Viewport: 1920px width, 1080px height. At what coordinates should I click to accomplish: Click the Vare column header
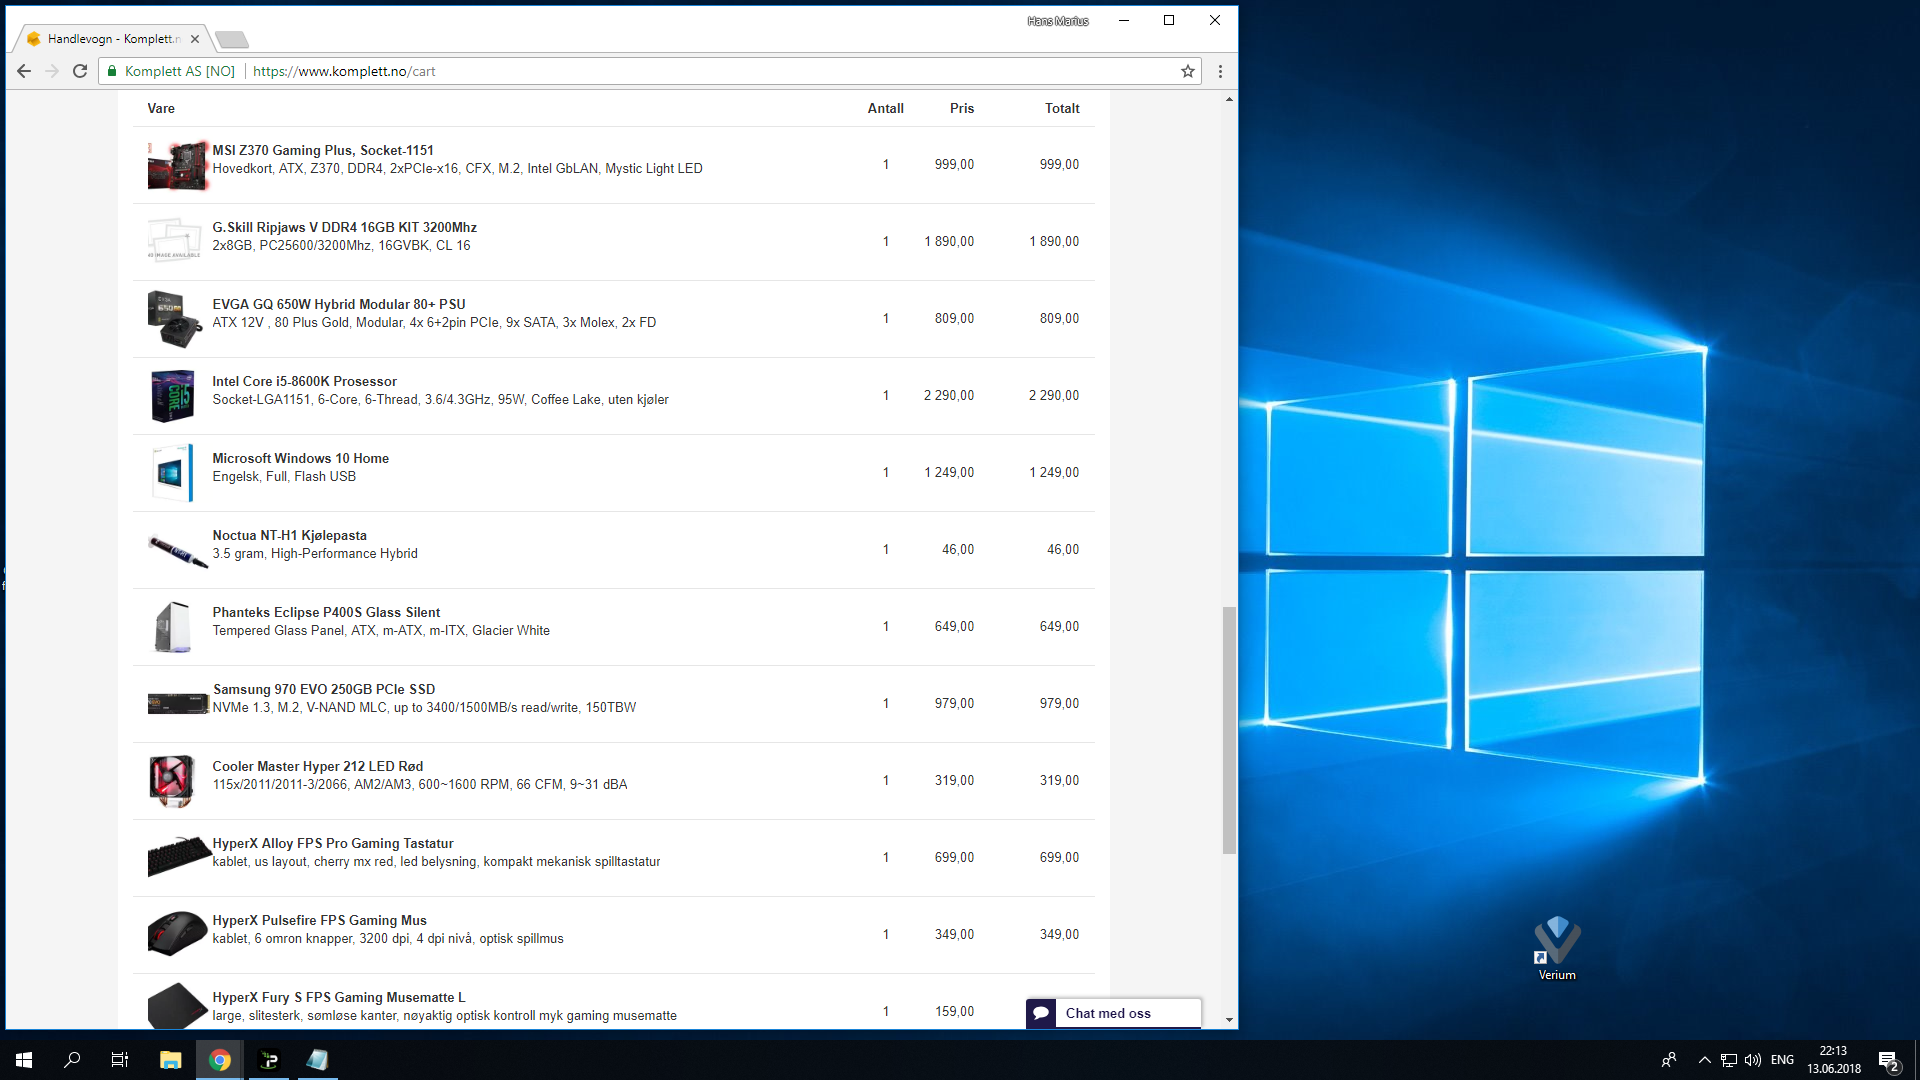point(161,108)
